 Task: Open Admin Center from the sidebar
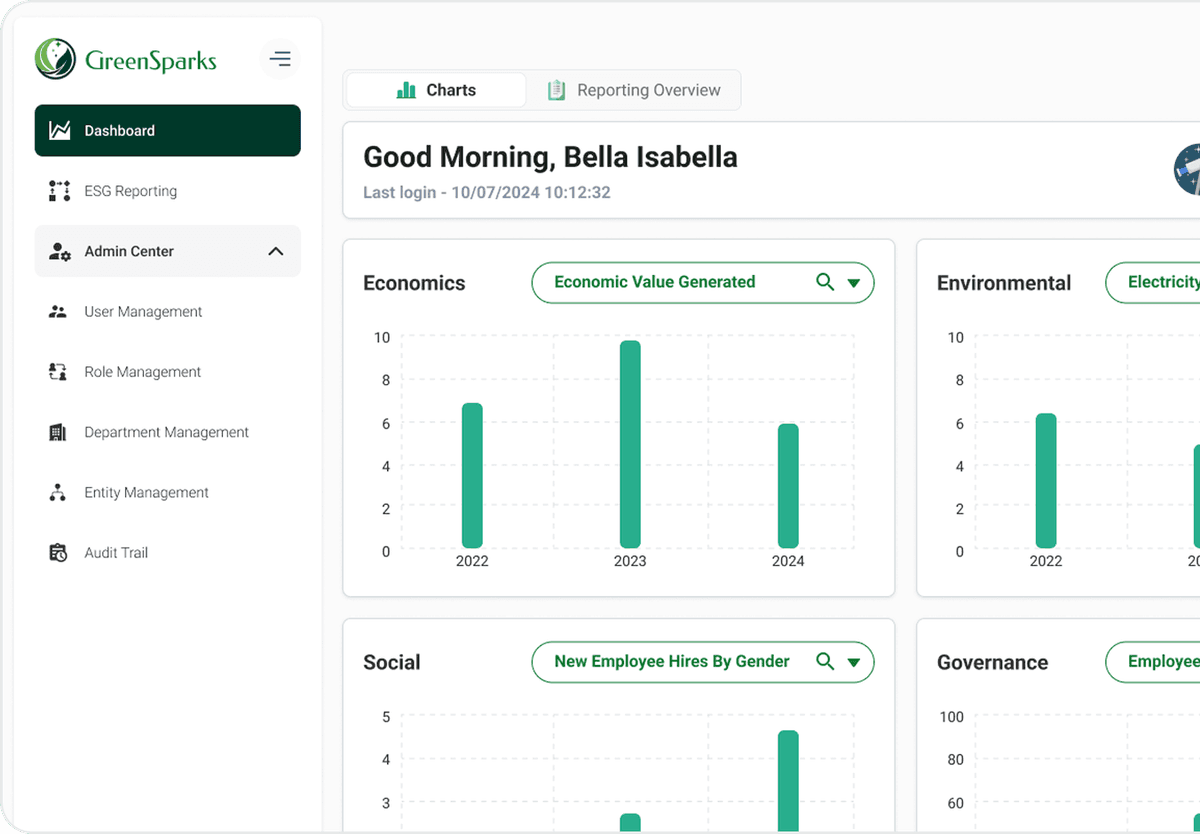(130, 252)
